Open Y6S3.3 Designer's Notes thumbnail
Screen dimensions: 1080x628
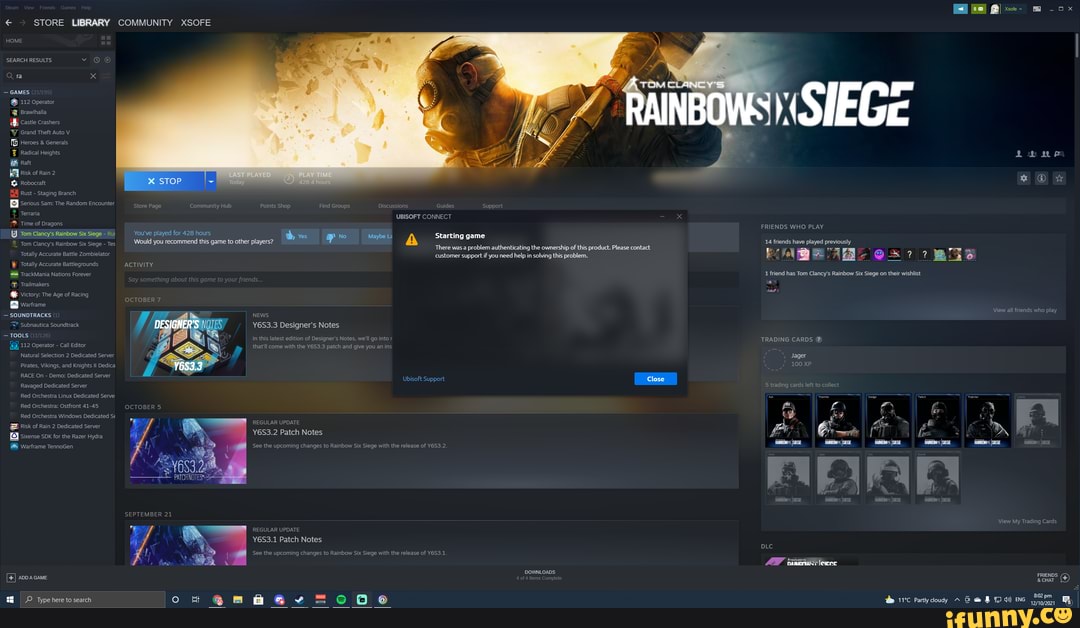click(x=188, y=344)
